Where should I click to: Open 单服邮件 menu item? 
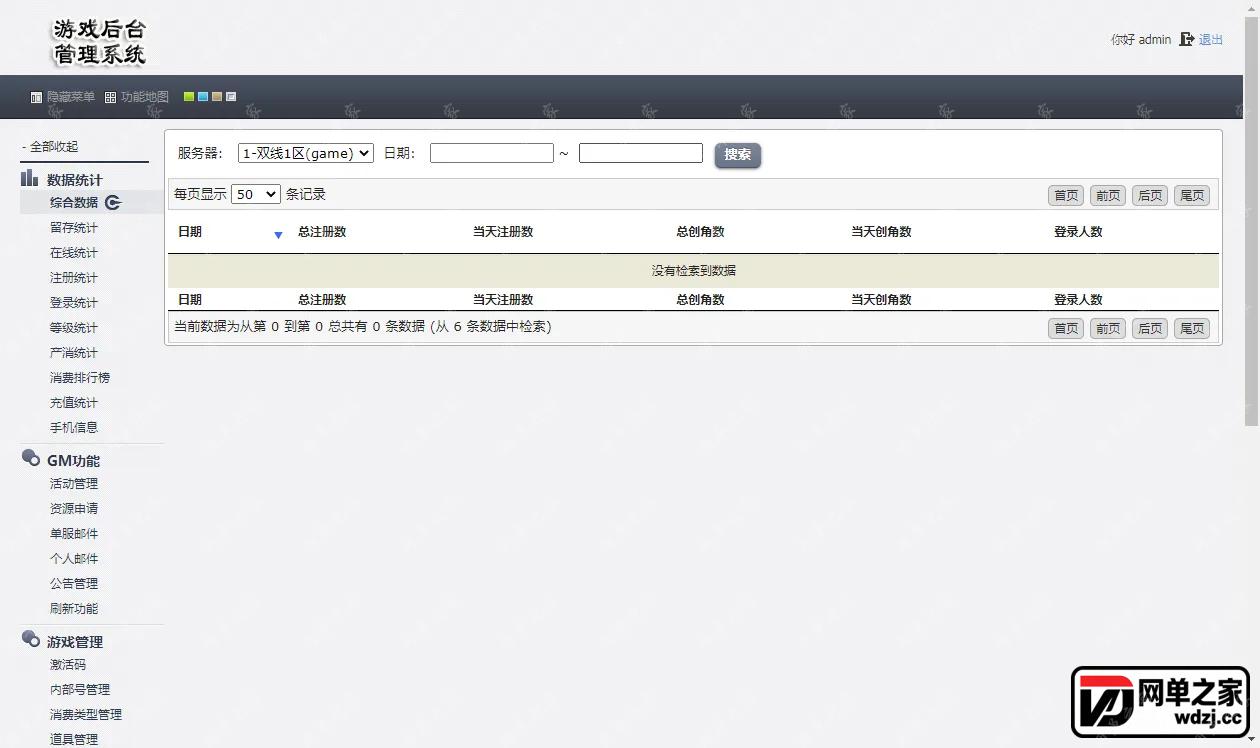click(74, 534)
